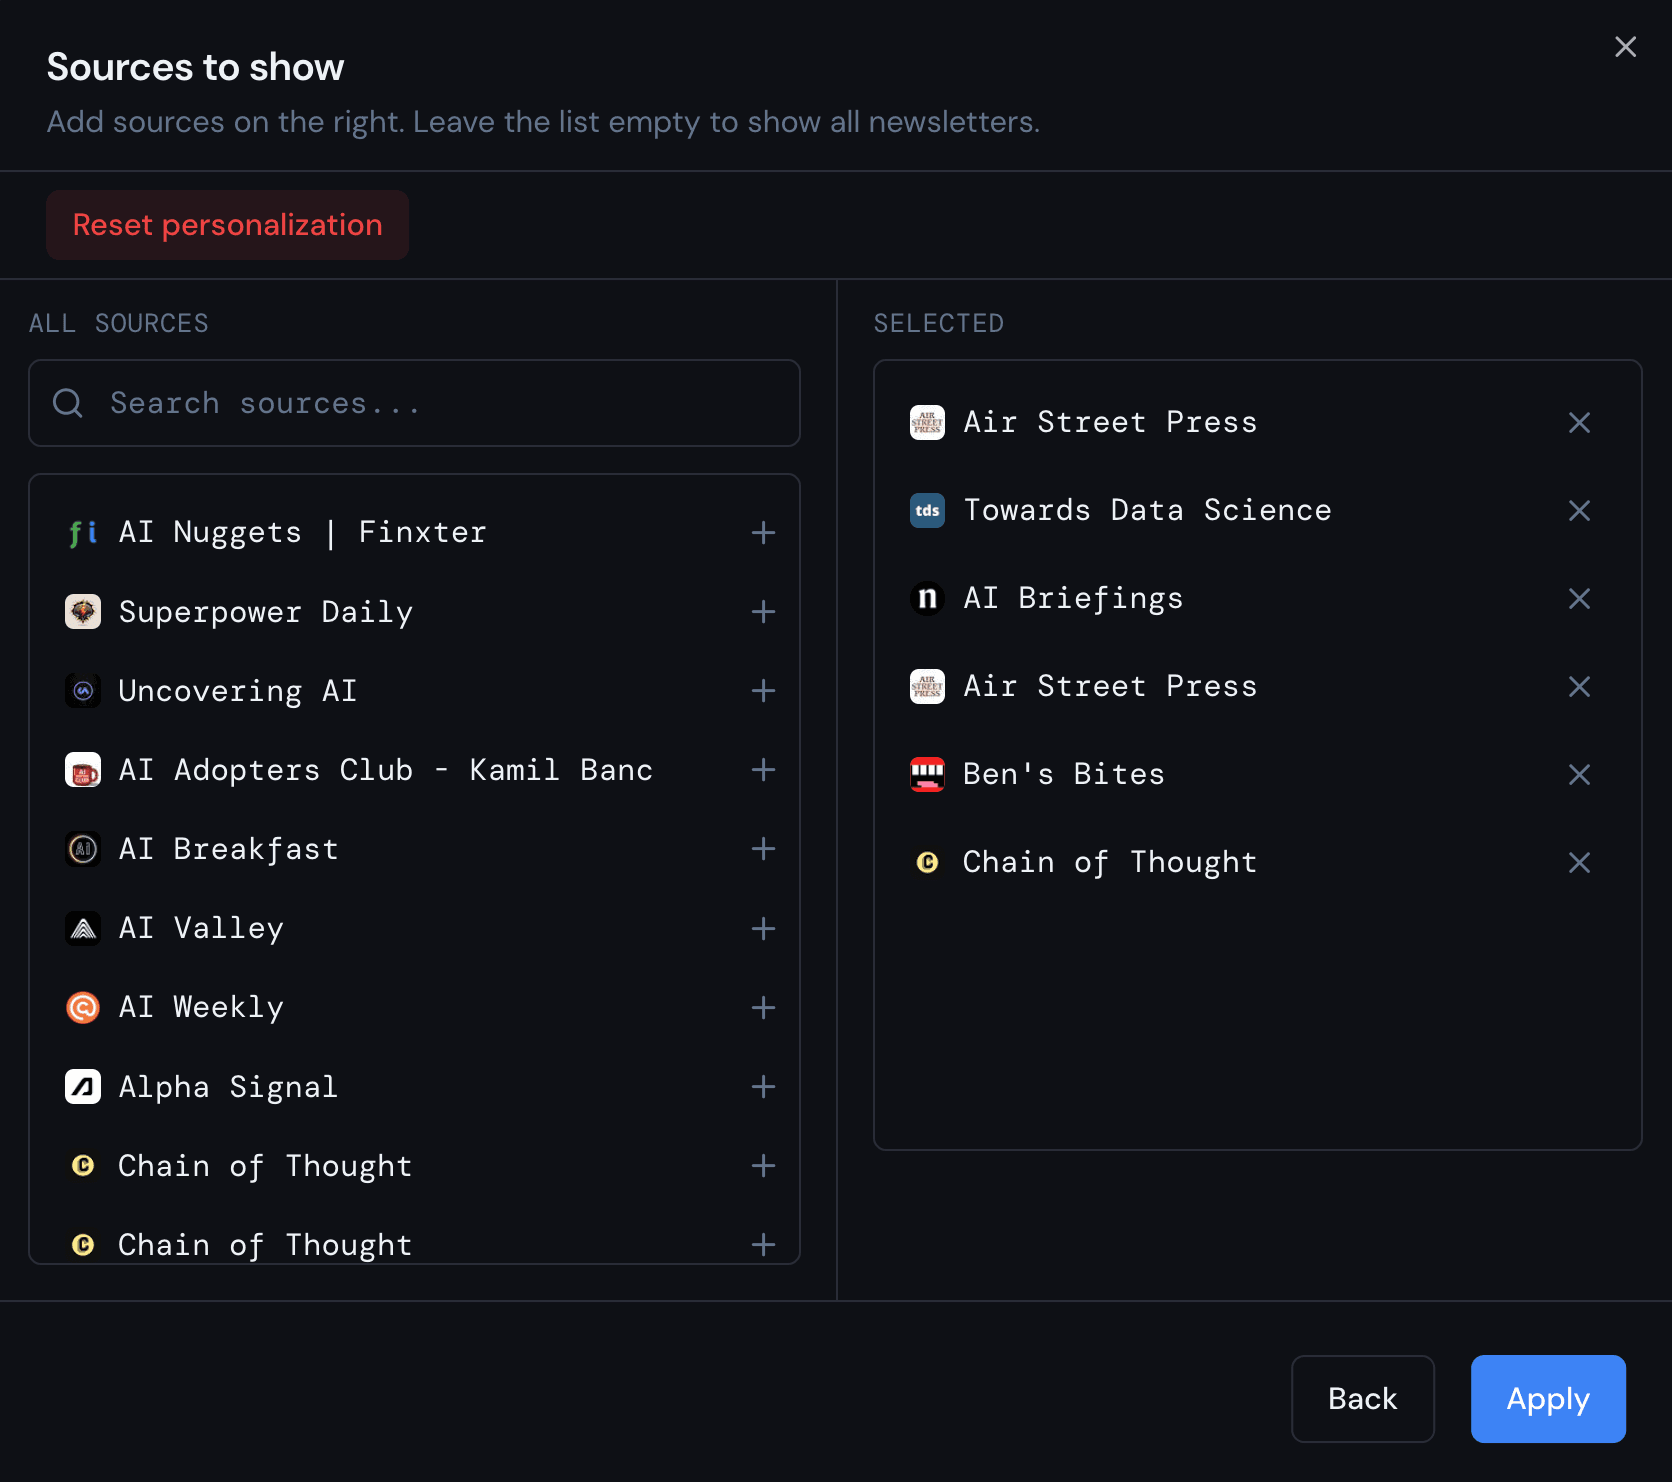Click the search magnifier icon
The image size is (1672, 1482).
[68, 403]
